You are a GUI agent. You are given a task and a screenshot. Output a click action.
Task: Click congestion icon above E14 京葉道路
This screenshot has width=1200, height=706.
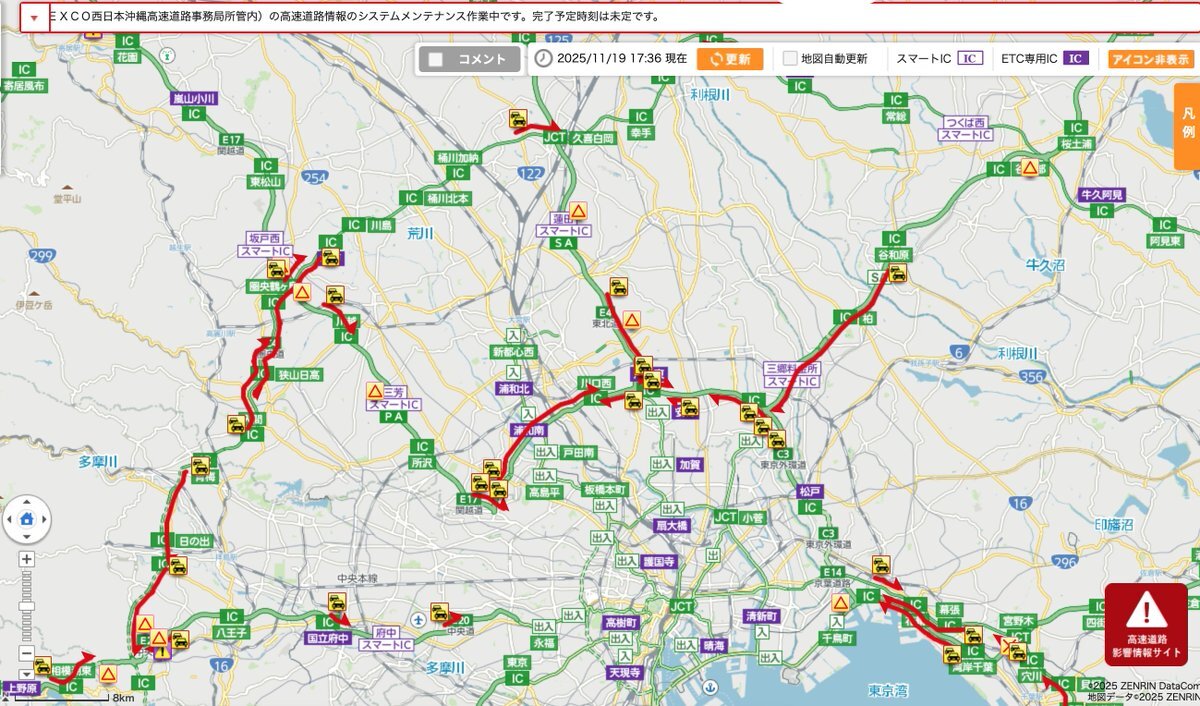880,565
